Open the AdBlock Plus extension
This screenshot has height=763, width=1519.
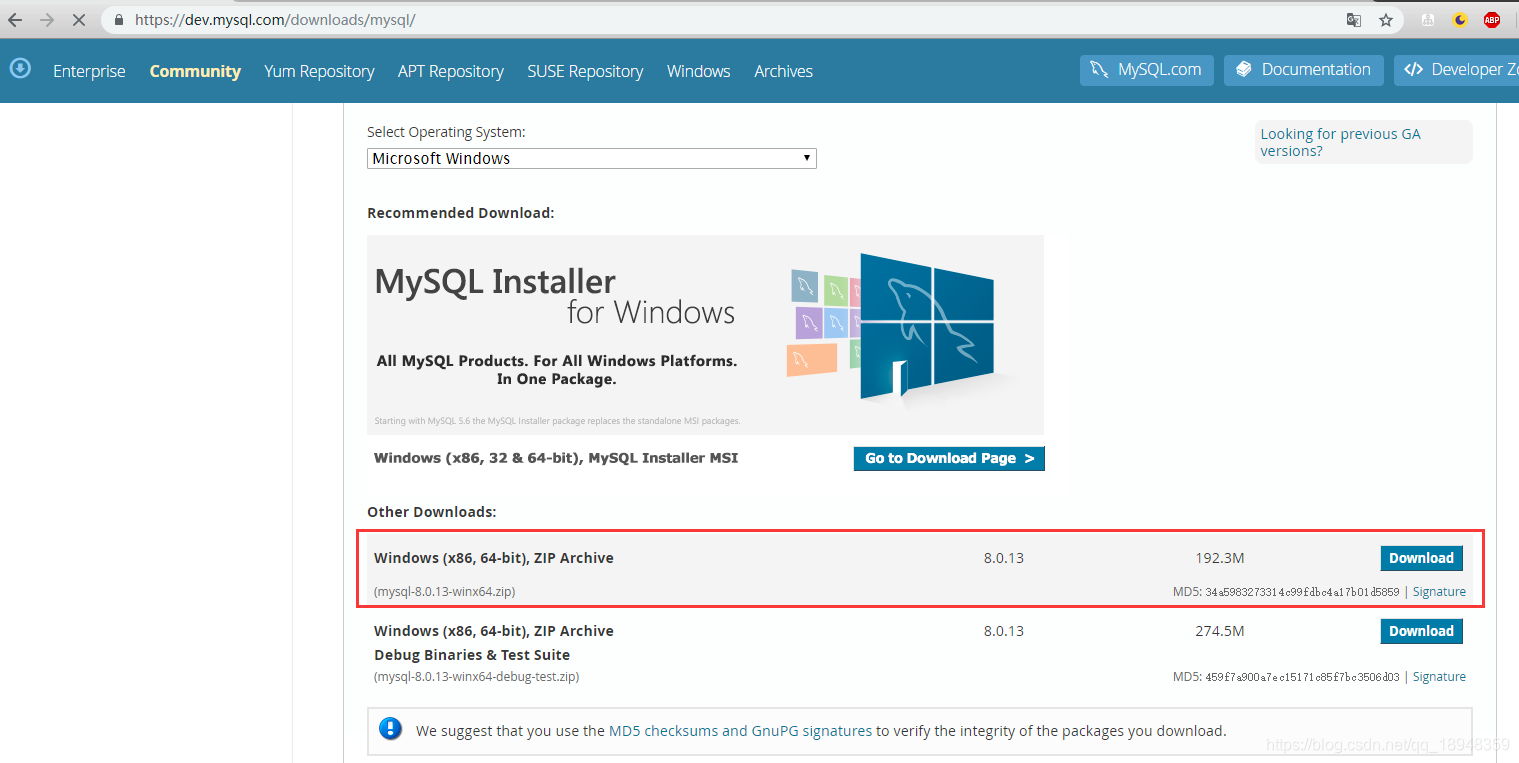(x=1492, y=20)
